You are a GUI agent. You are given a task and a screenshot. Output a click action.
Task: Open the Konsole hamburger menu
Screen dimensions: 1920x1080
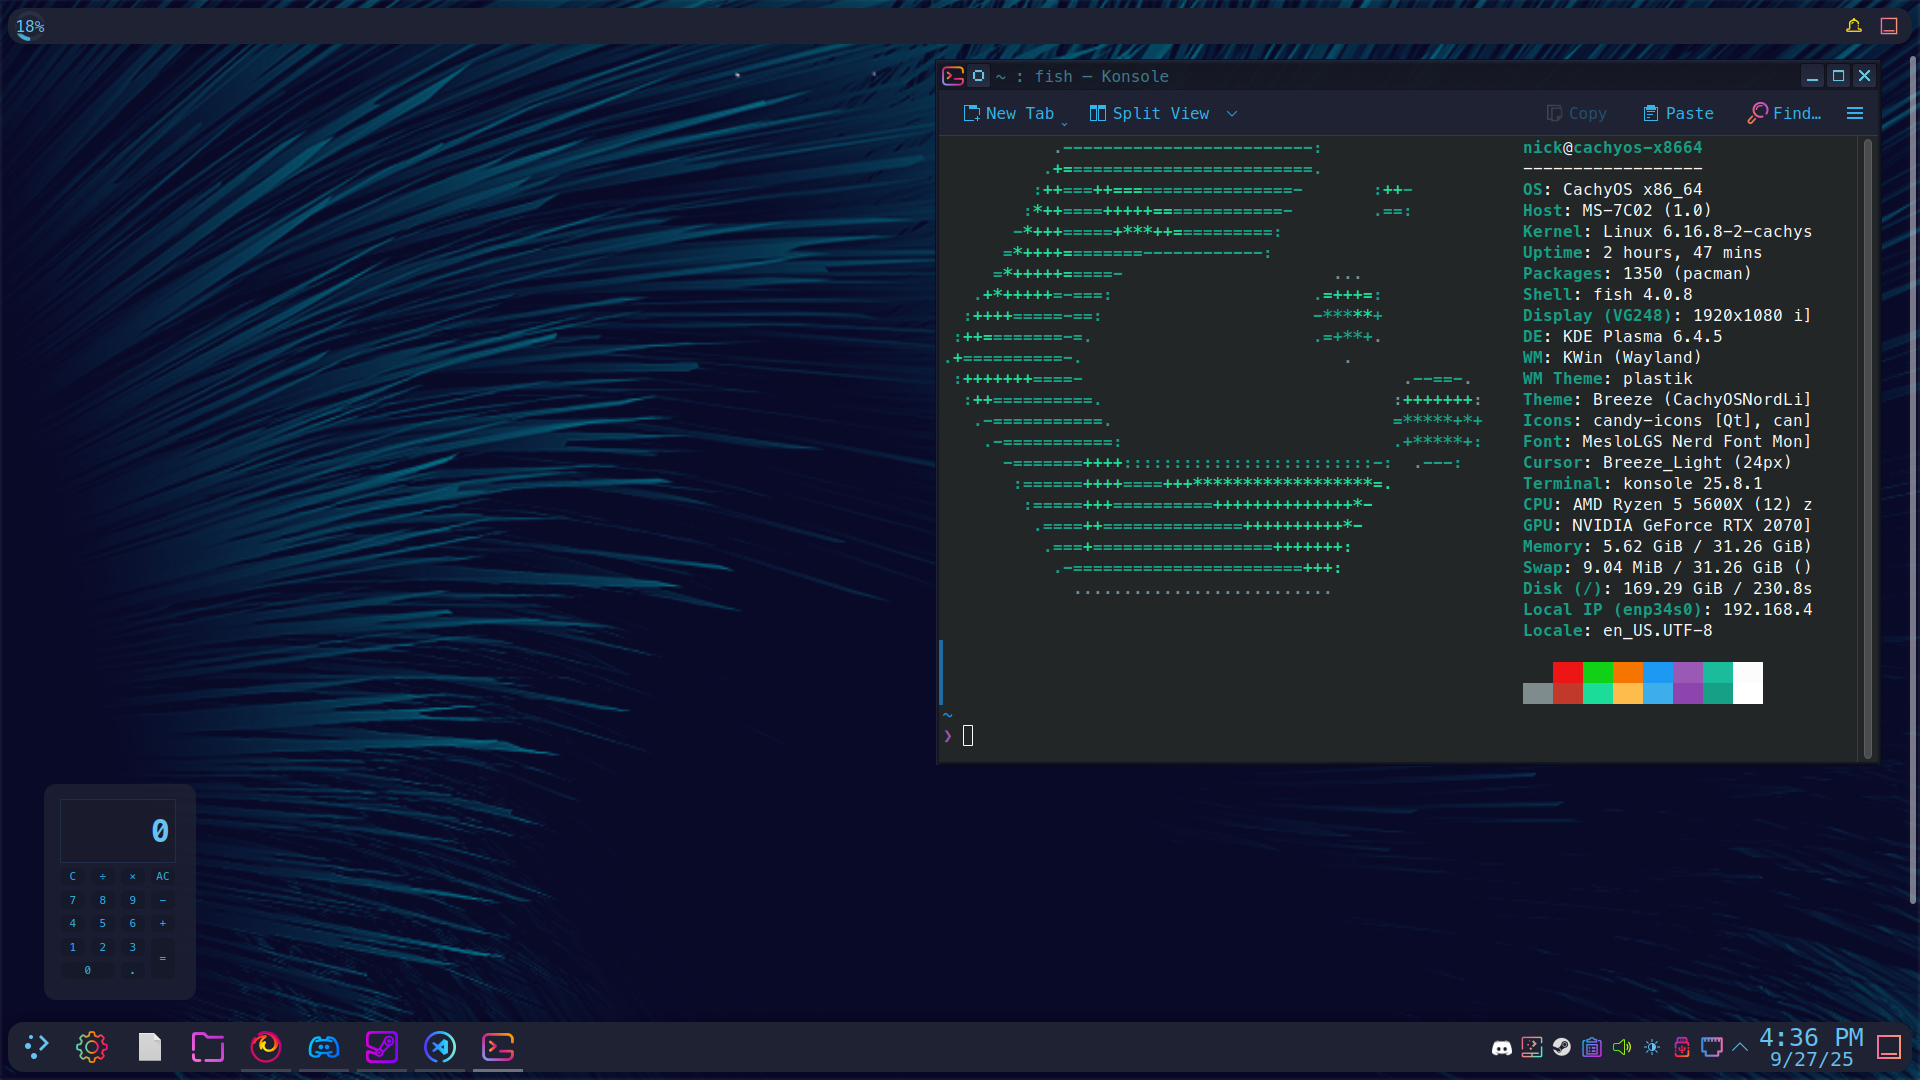click(x=1854, y=113)
